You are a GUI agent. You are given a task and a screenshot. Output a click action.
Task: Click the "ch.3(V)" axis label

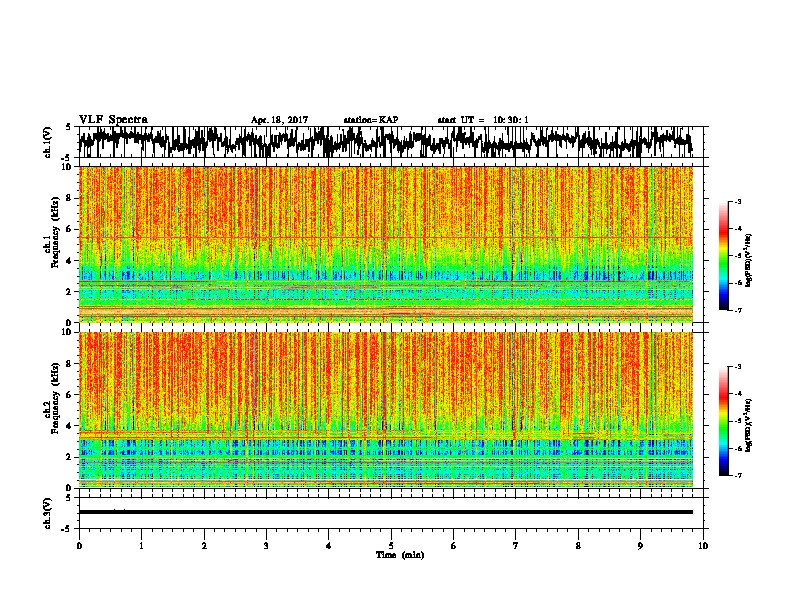[x=48, y=513]
